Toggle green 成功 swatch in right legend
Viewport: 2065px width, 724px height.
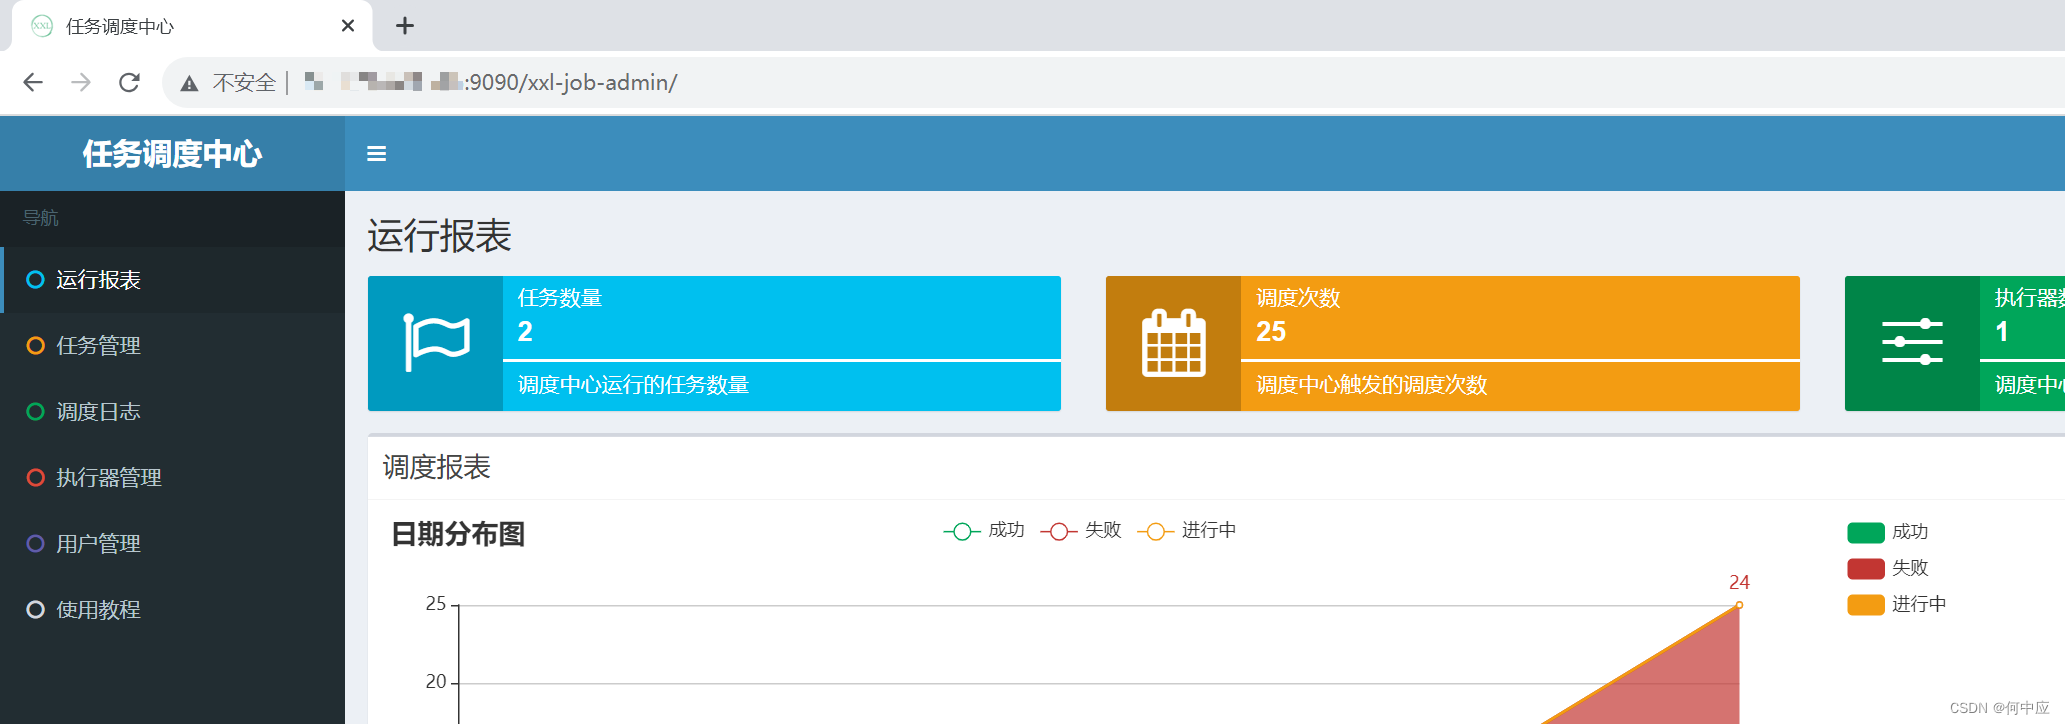[1866, 533]
